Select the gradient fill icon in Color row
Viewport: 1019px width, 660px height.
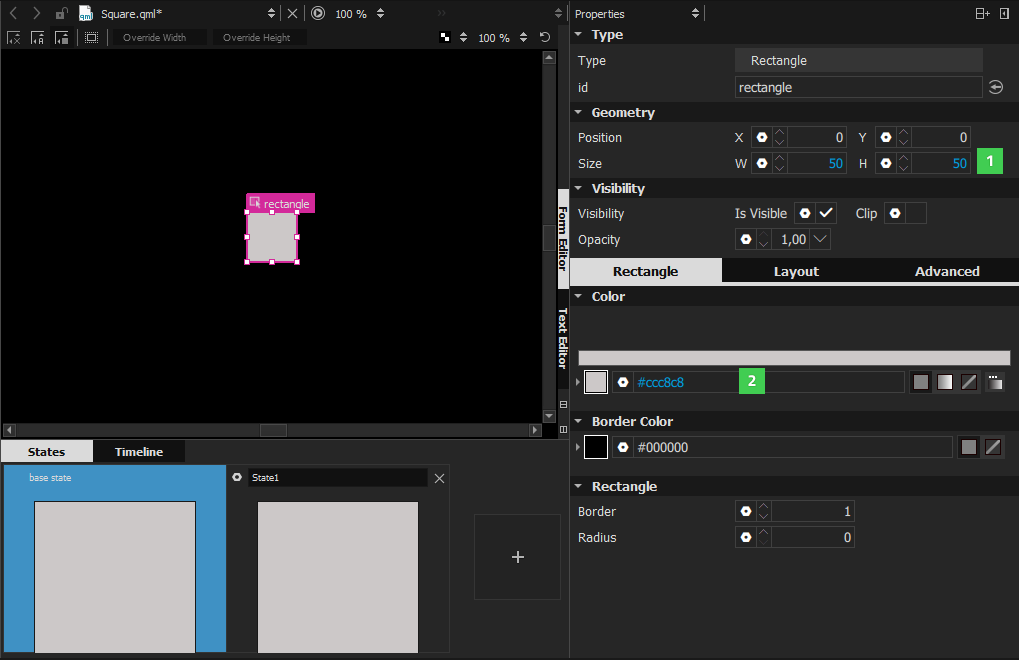click(x=945, y=382)
